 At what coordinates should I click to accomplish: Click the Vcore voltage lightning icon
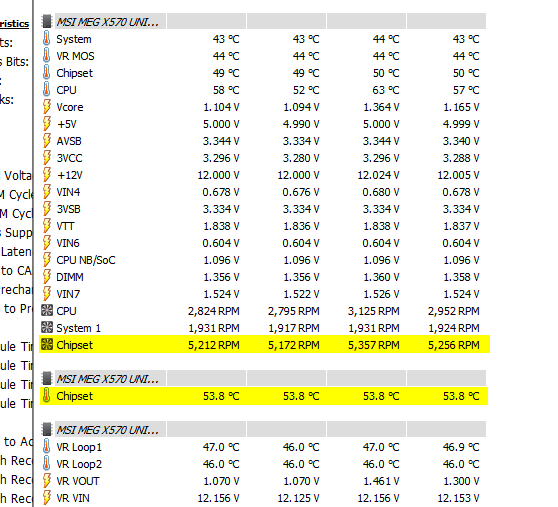point(47,107)
